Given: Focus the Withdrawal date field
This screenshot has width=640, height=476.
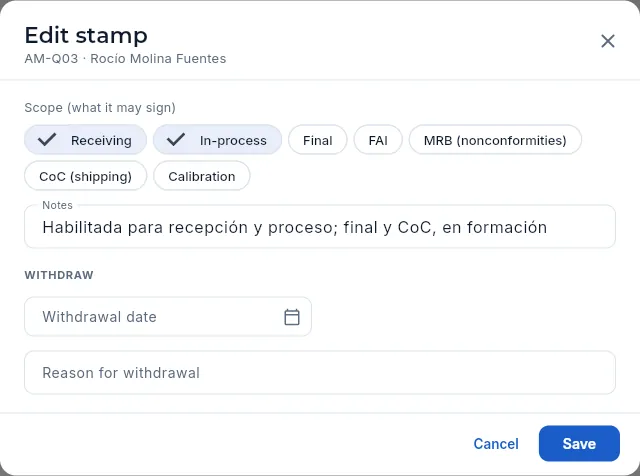Looking at the screenshot, I should (x=168, y=317).
